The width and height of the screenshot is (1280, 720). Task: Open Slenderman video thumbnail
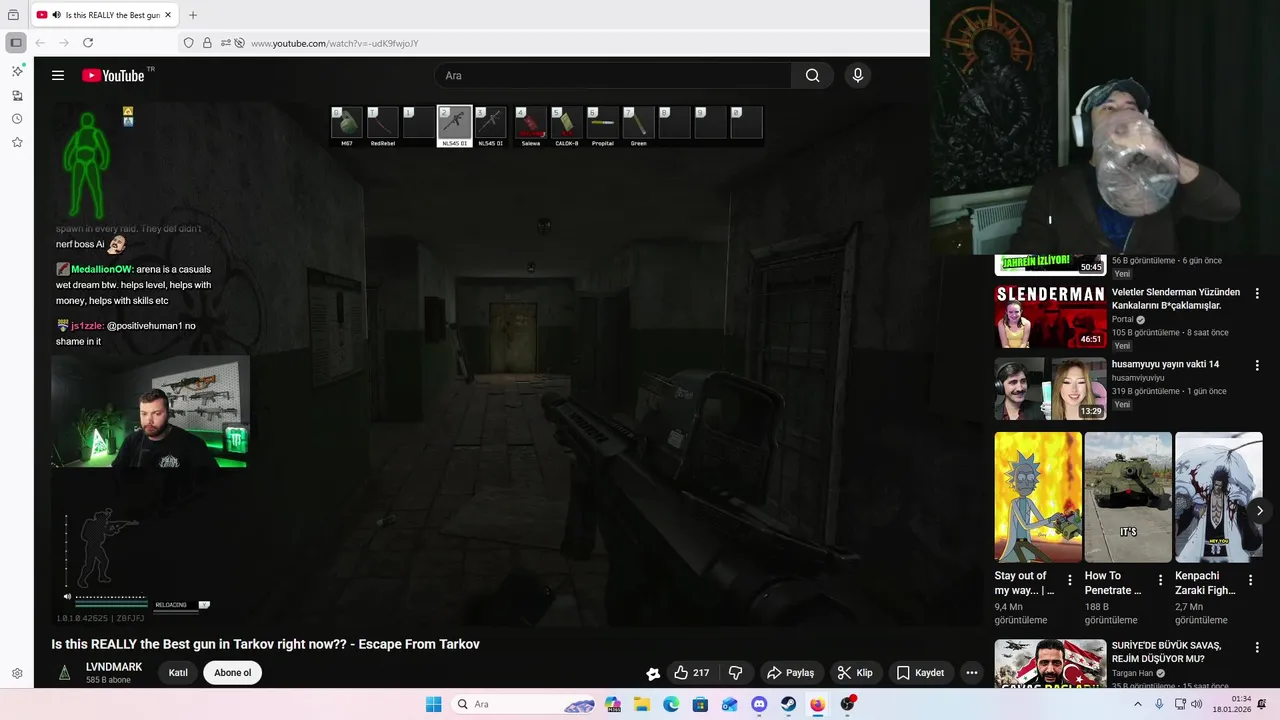pyautogui.click(x=1050, y=316)
